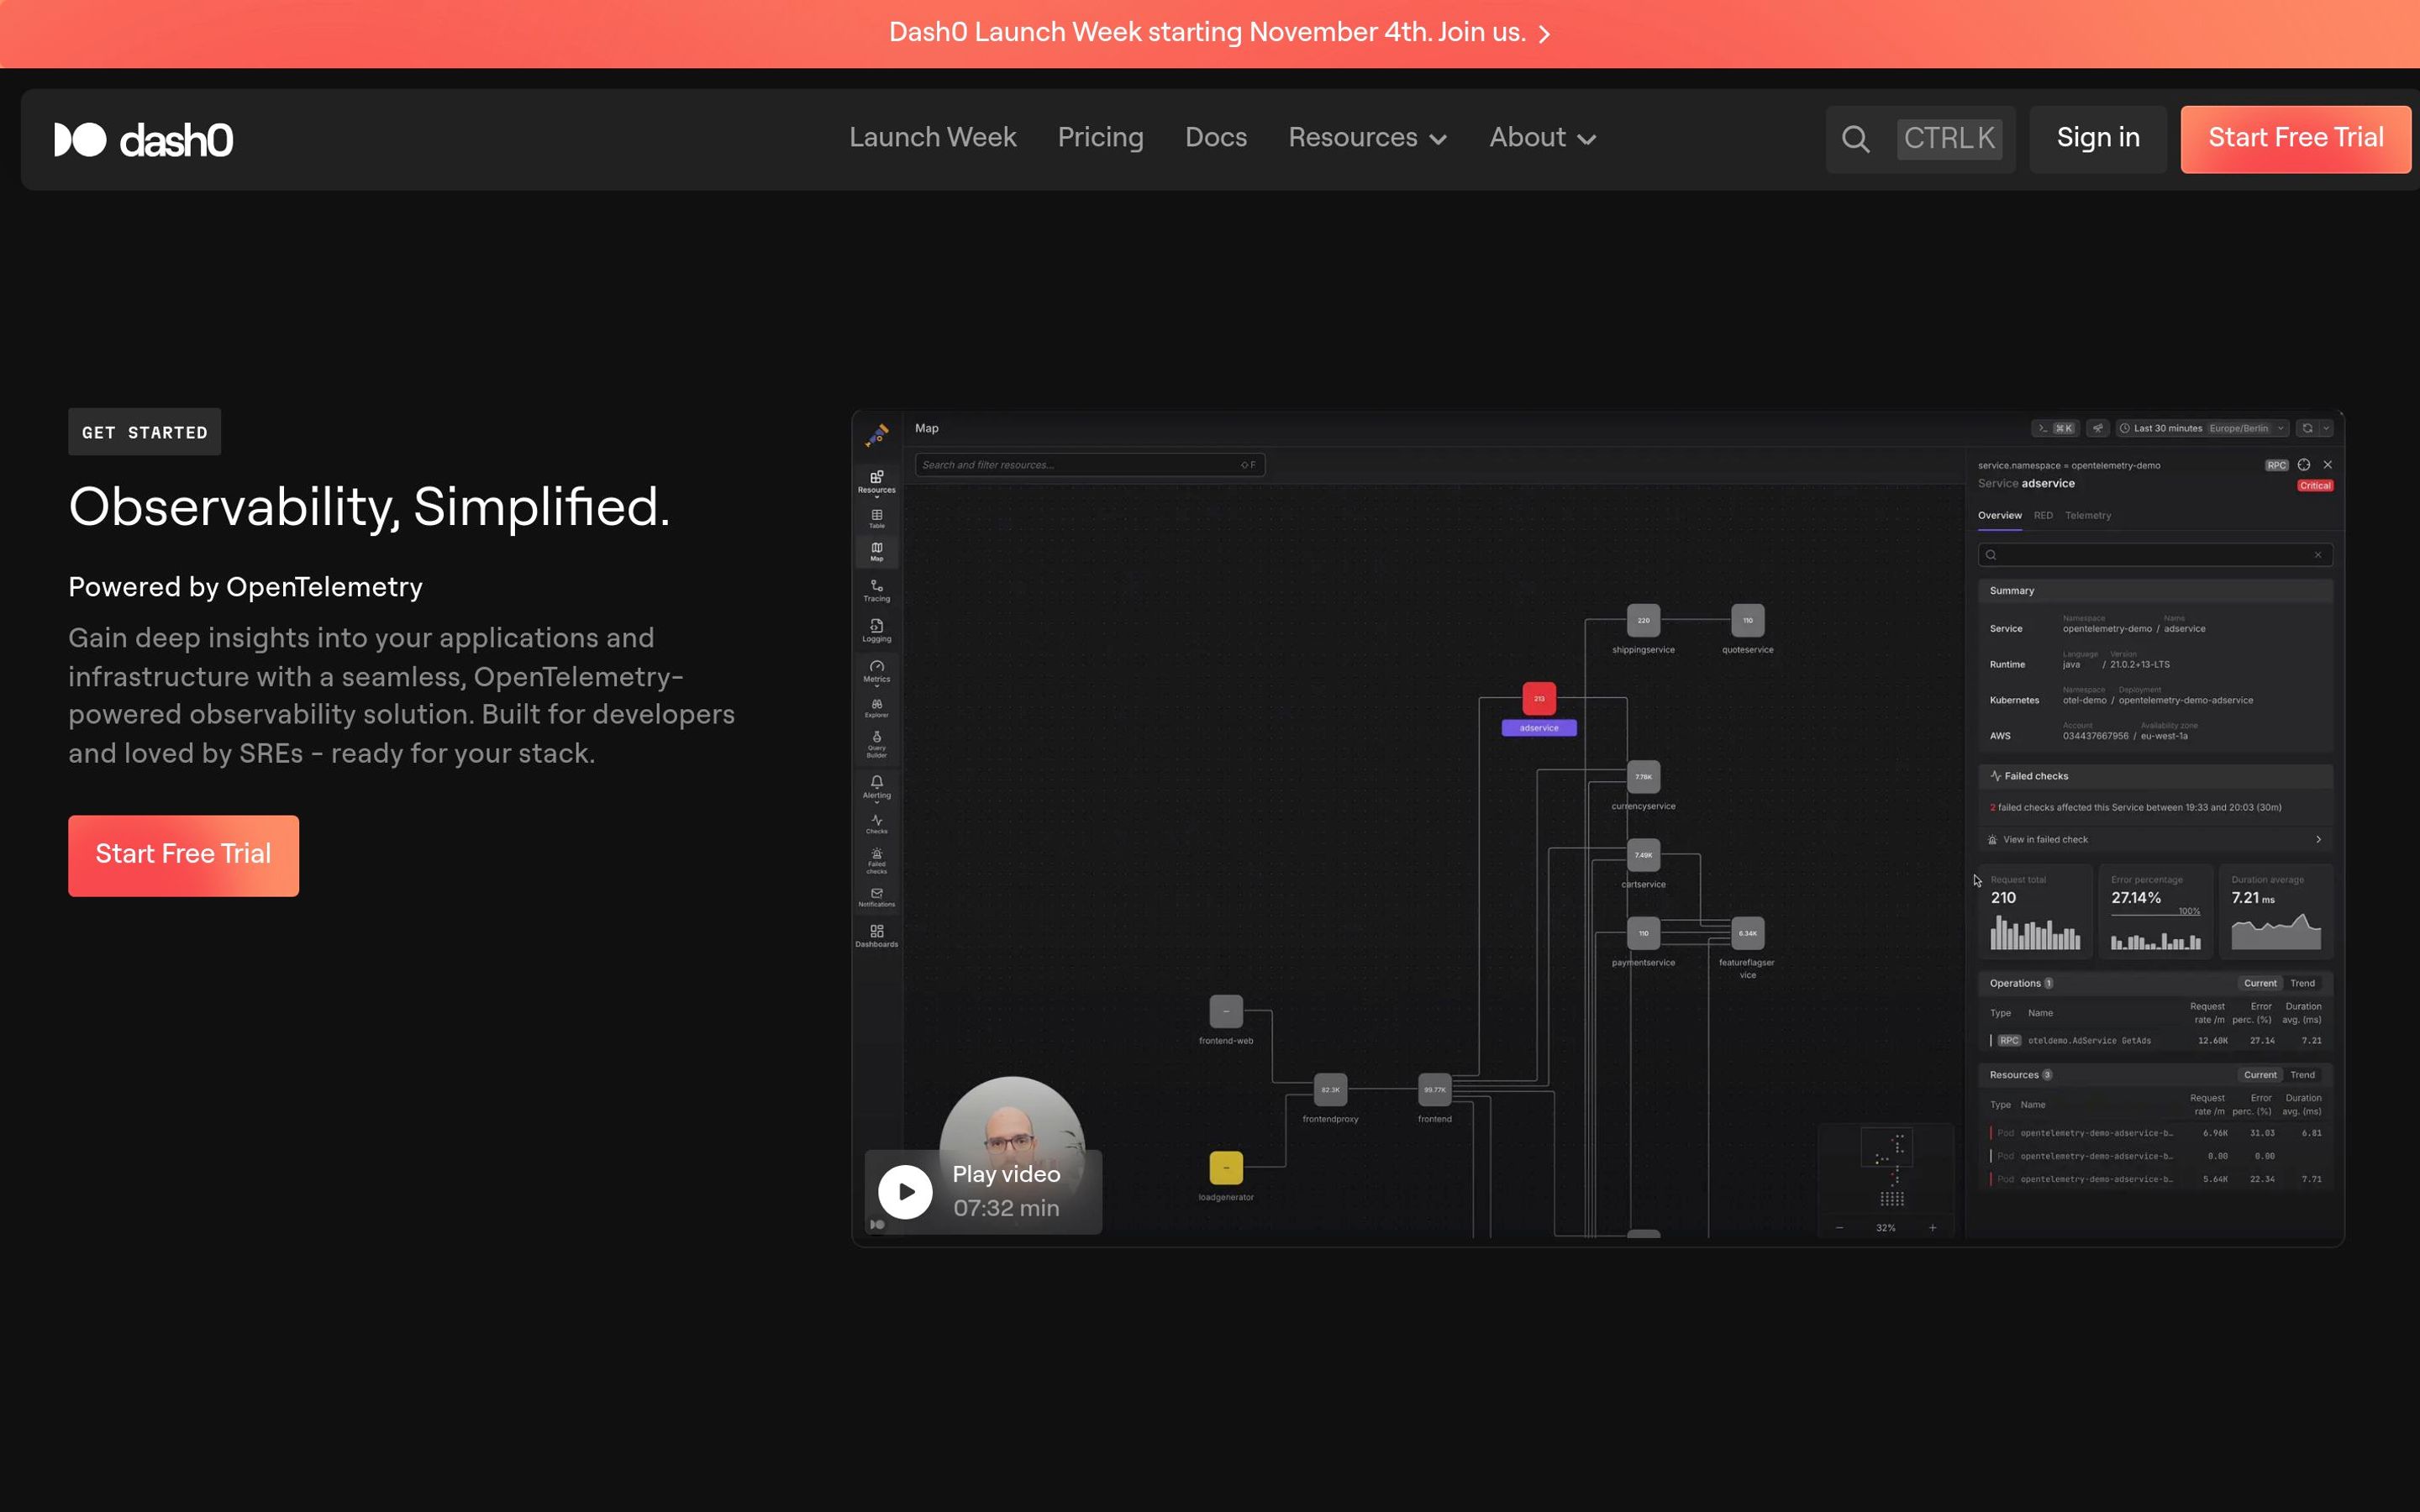Open the Launch Week announcement banner
The height and width of the screenshot is (1512, 2420).
coord(1219,33)
